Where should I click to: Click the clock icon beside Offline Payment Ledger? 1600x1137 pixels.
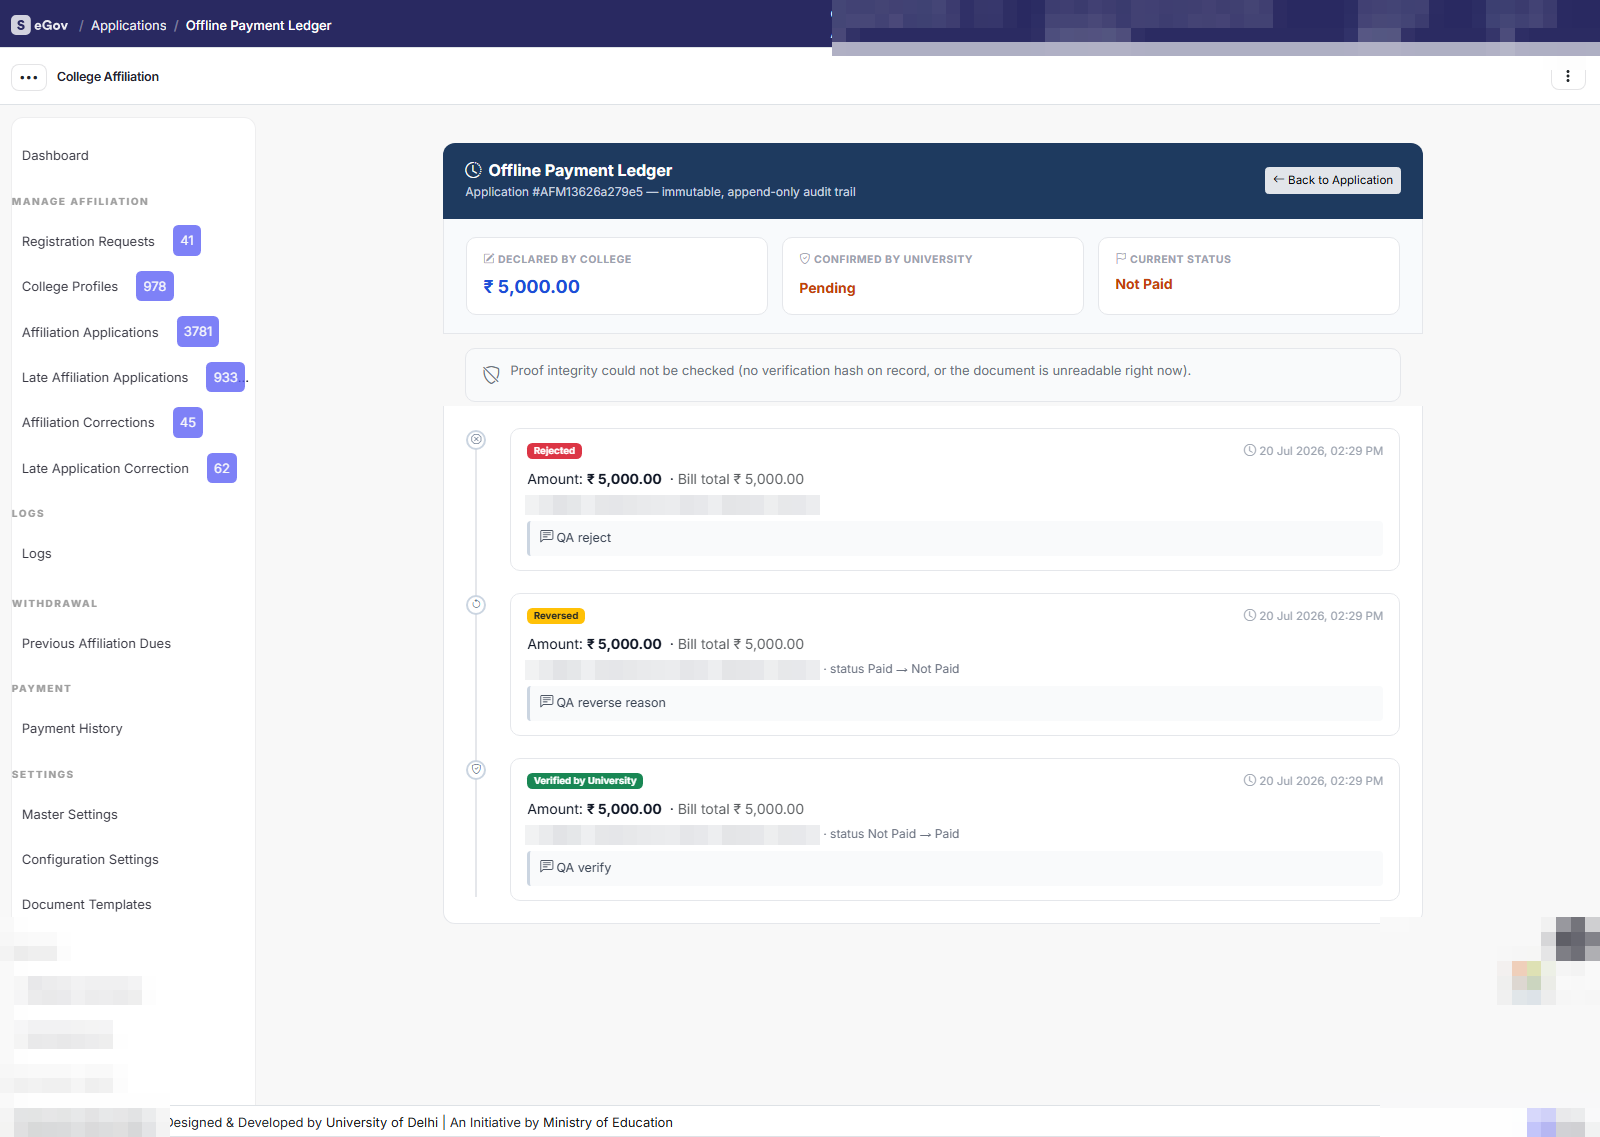(474, 170)
